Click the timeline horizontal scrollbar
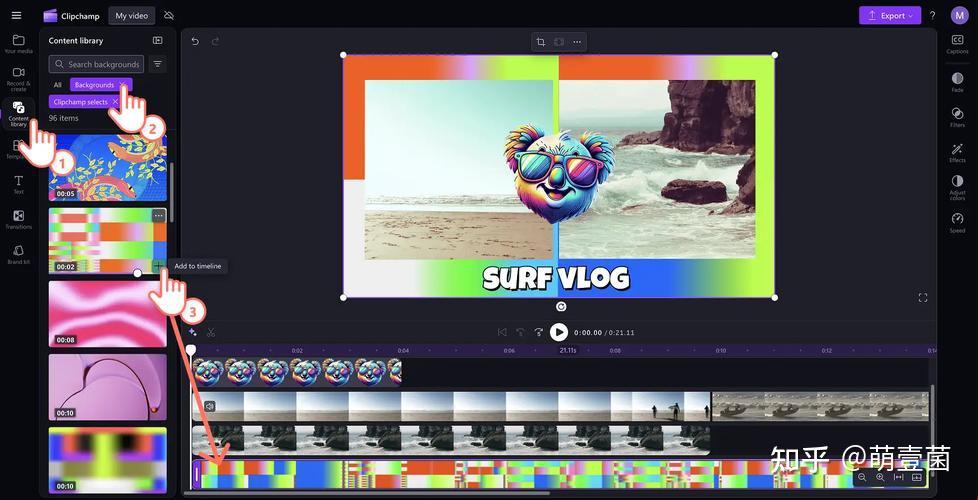Screen dimensions: 978x500 (366, 493)
